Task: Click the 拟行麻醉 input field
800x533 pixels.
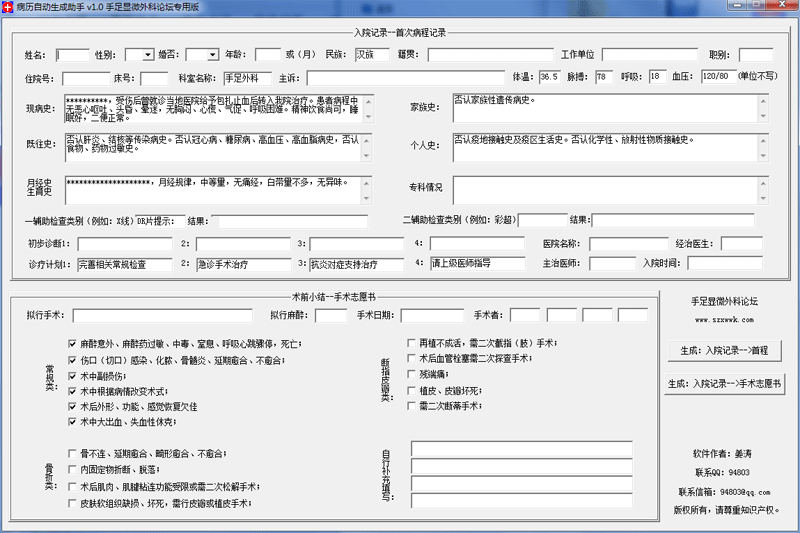Action: click(x=331, y=316)
